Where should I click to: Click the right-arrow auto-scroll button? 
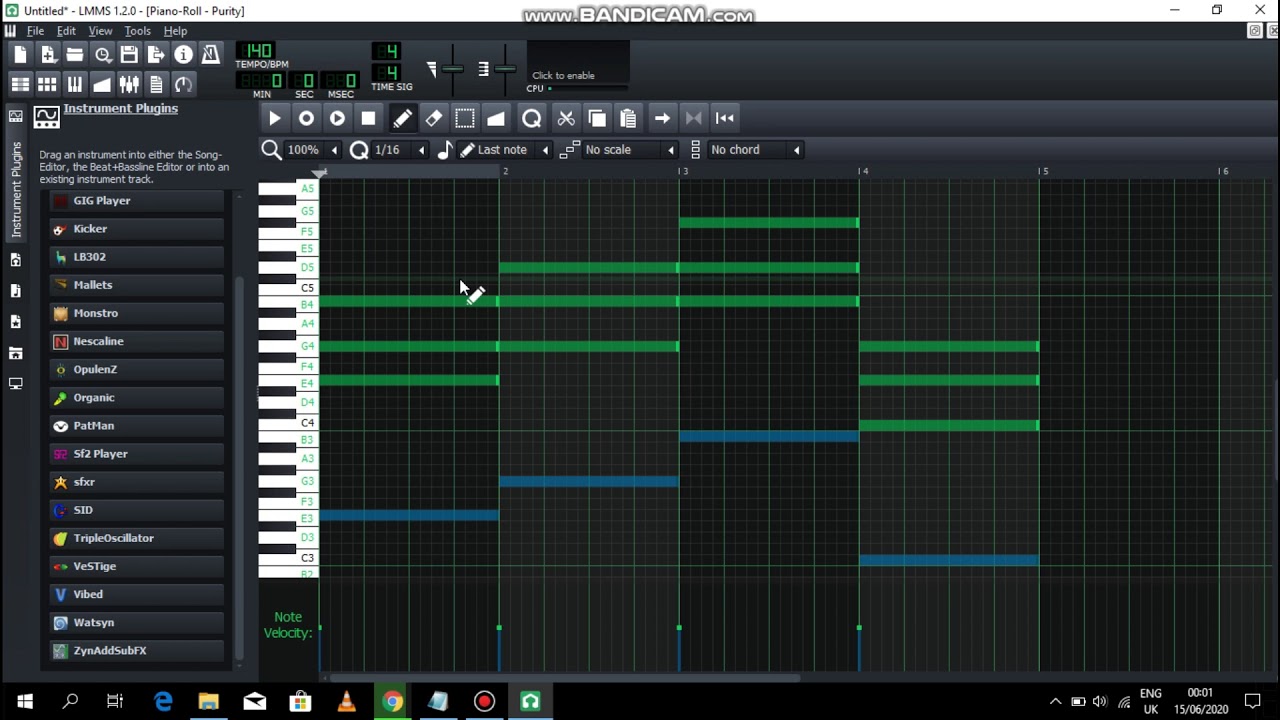coord(662,118)
